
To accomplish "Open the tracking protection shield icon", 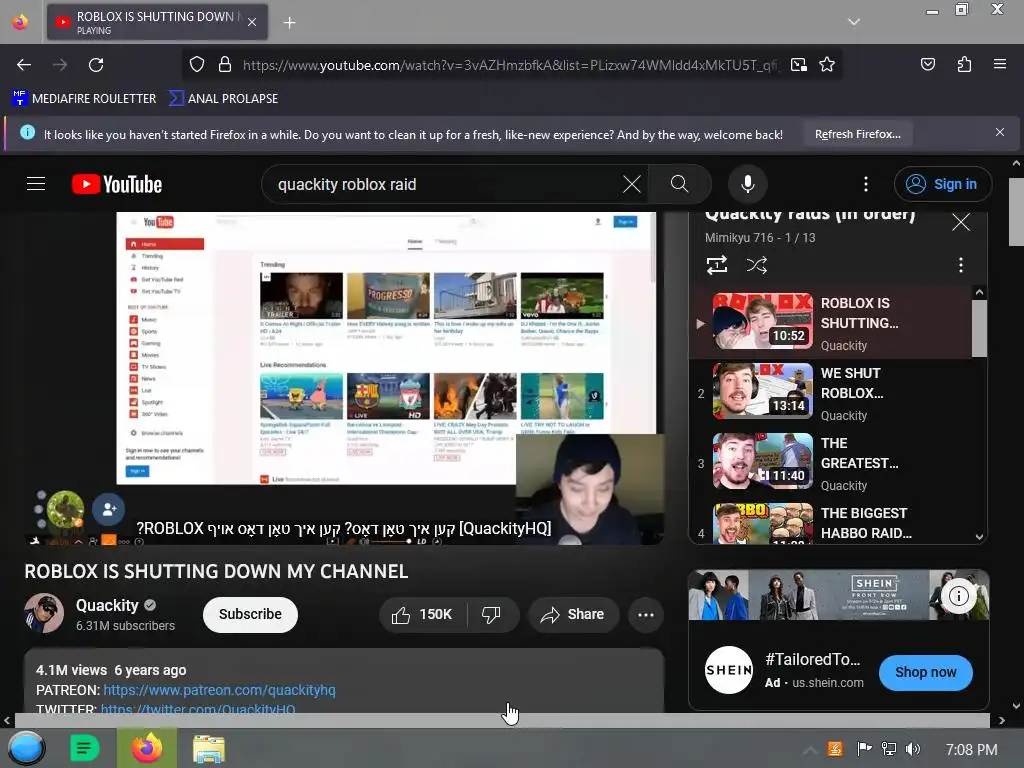I will tap(197, 65).
